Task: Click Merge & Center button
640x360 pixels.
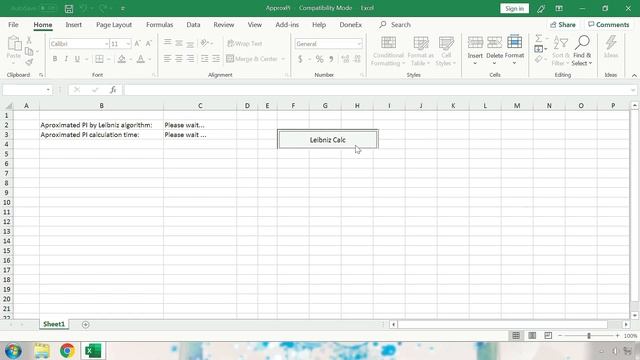Action: click(x=252, y=59)
